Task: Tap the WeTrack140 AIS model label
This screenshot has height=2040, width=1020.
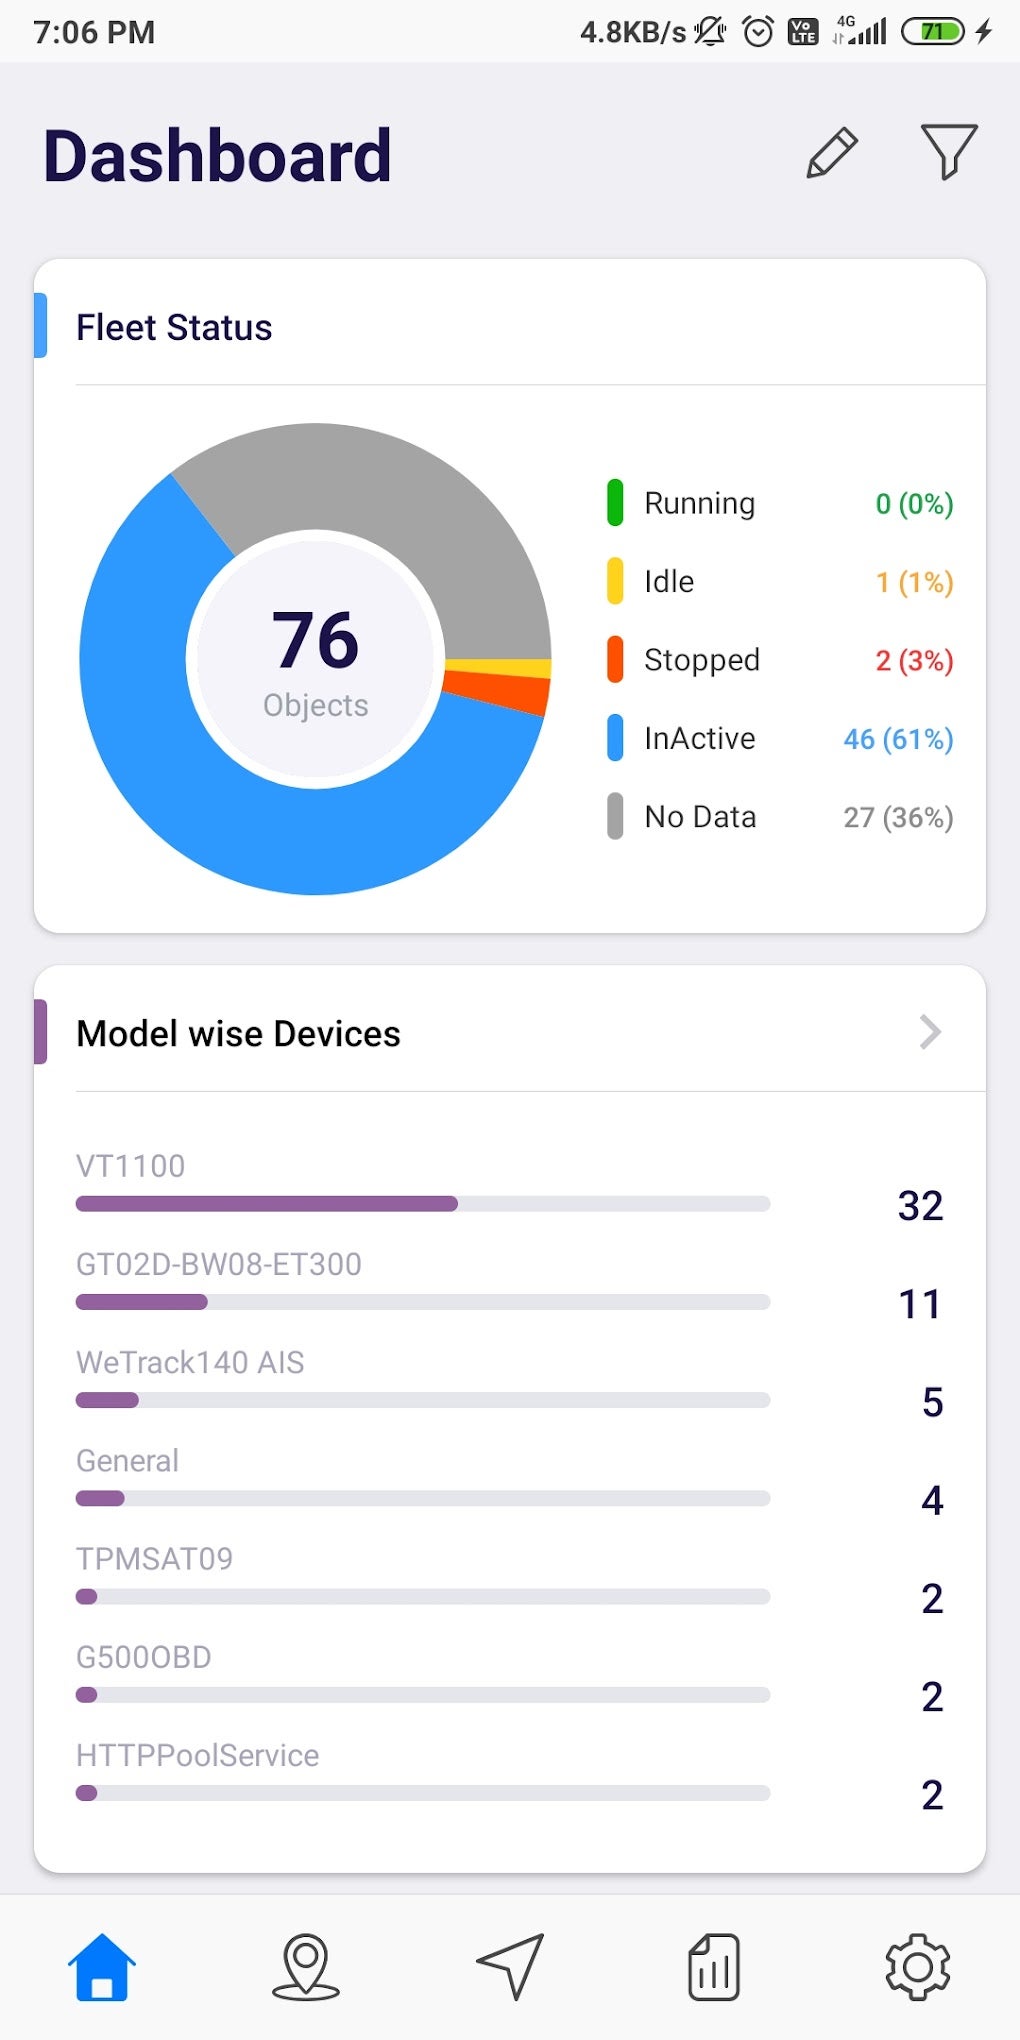Action: [190, 1362]
